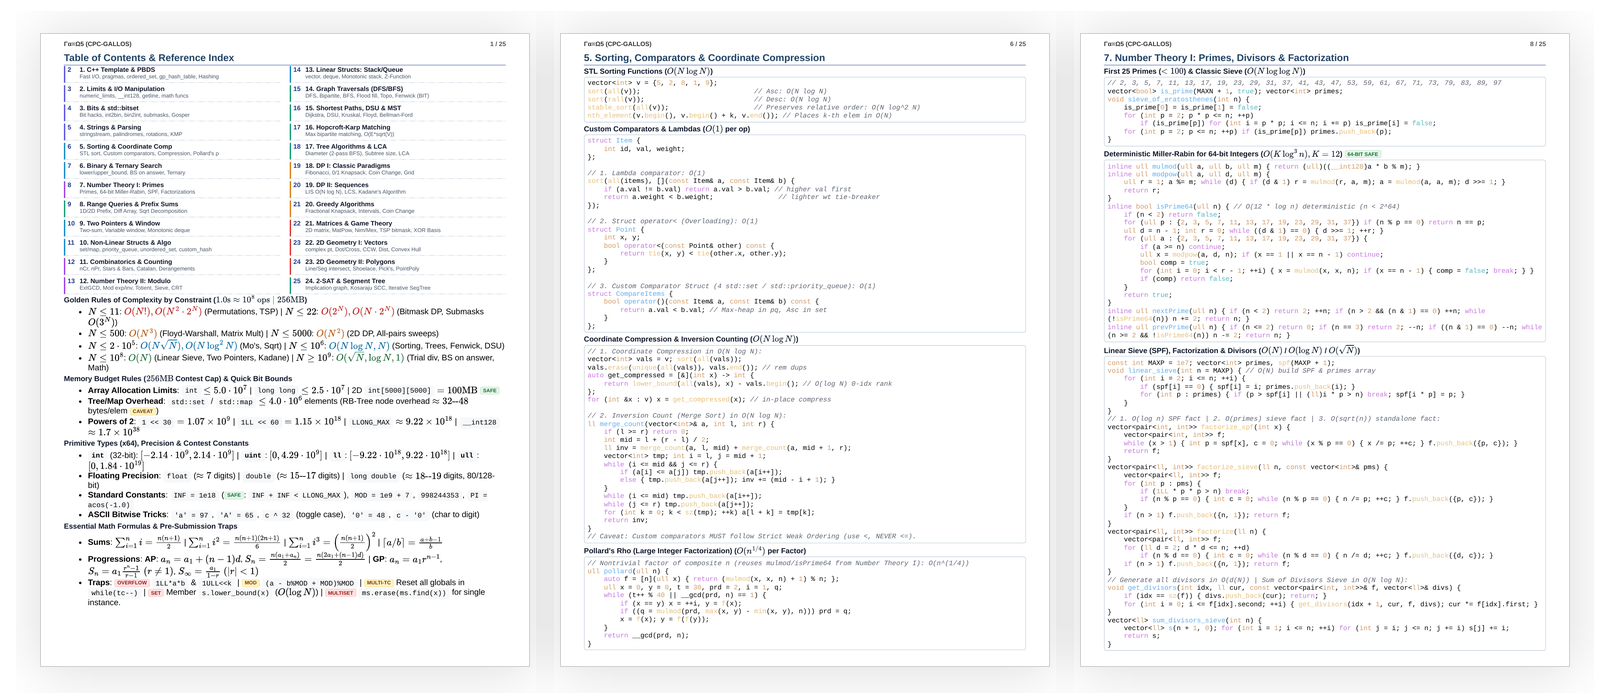
Task: Click "Pollard's Rho (Large Integer Factorization)" subheading
Action: [x=659, y=551]
